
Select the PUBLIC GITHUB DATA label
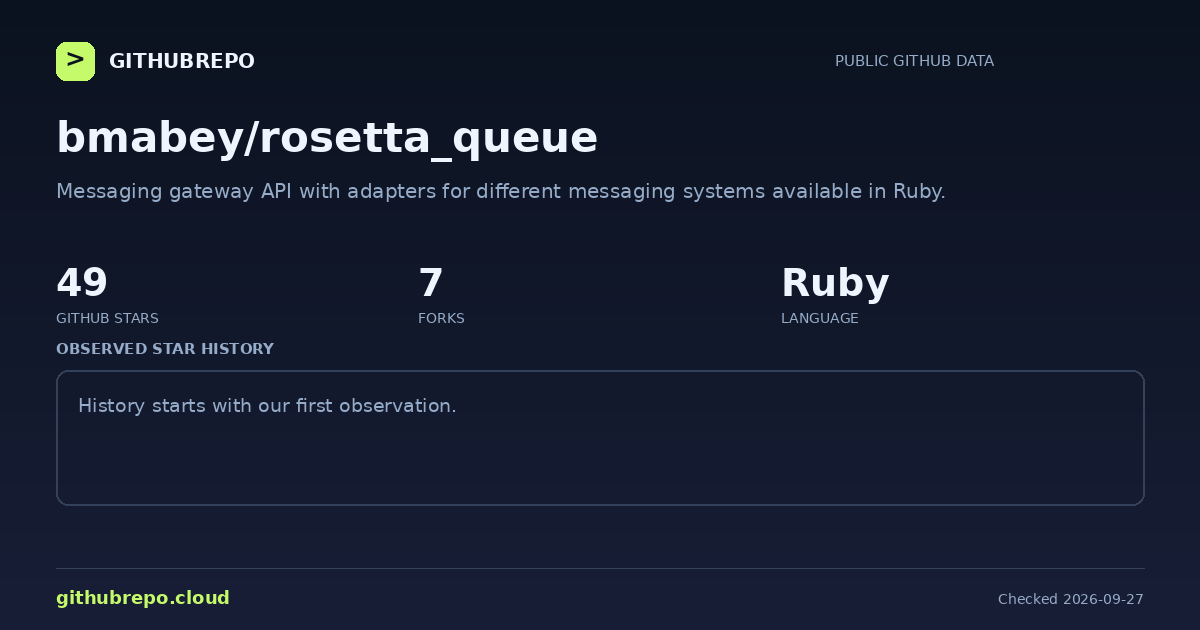914,61
